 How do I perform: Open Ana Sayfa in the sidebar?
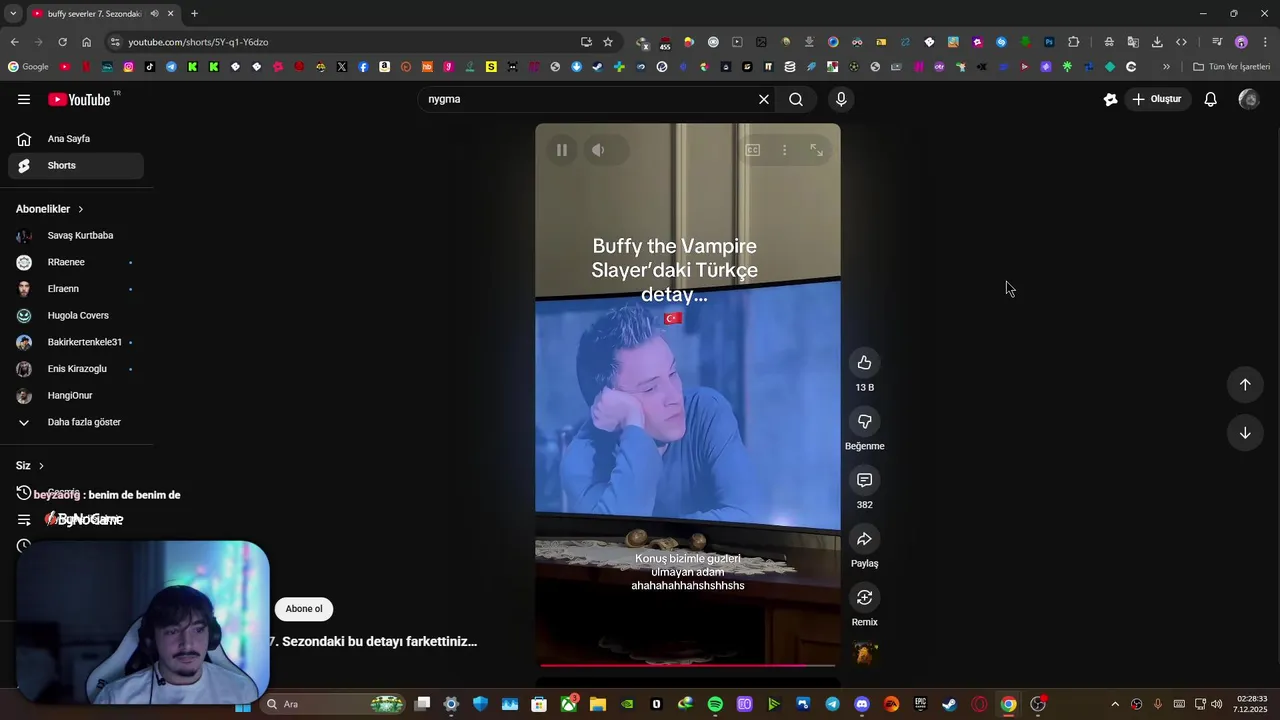(x=76, y=139)
